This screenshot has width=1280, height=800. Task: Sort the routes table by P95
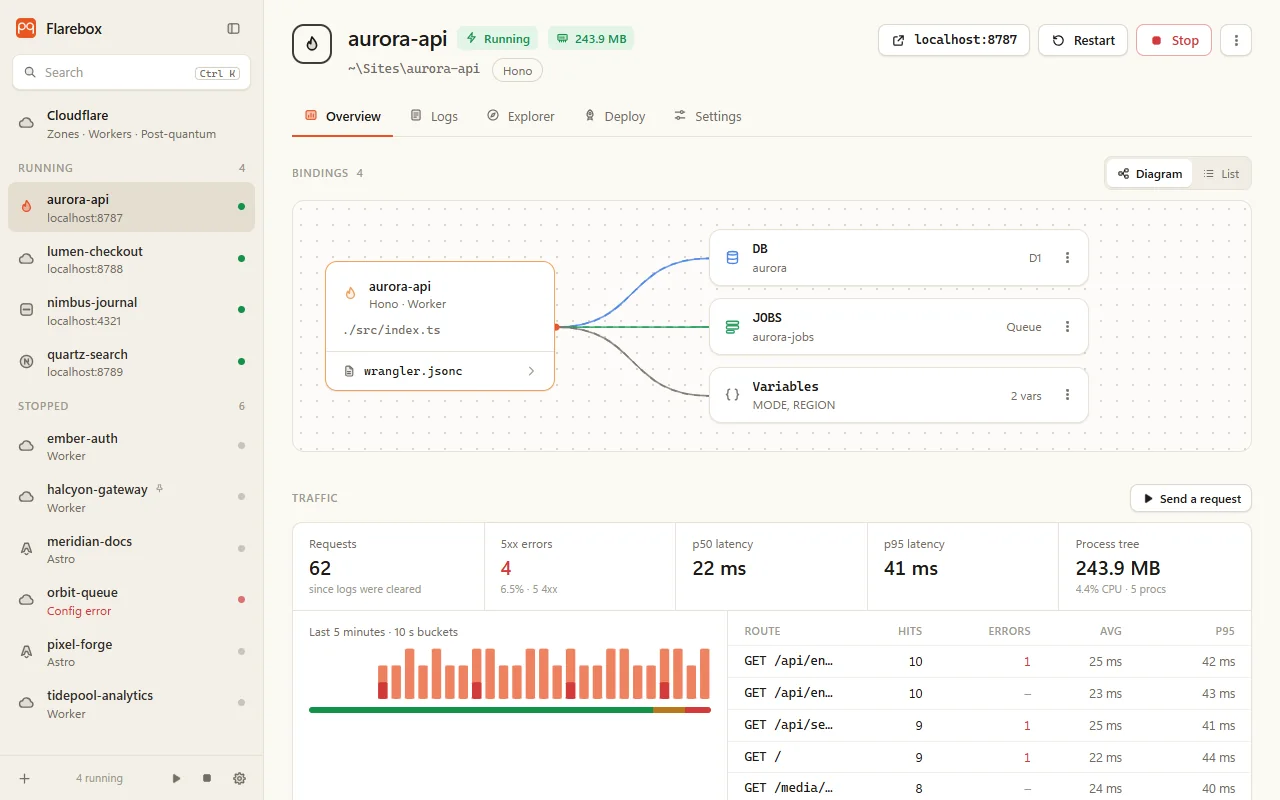tap(1225, 631)
